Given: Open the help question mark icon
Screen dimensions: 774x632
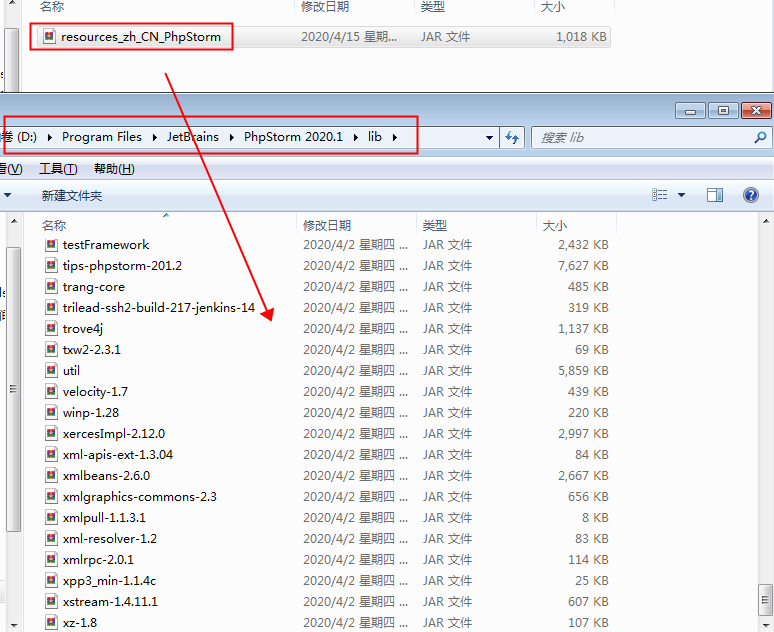Looking at the screenshot, I should [750, 195].
